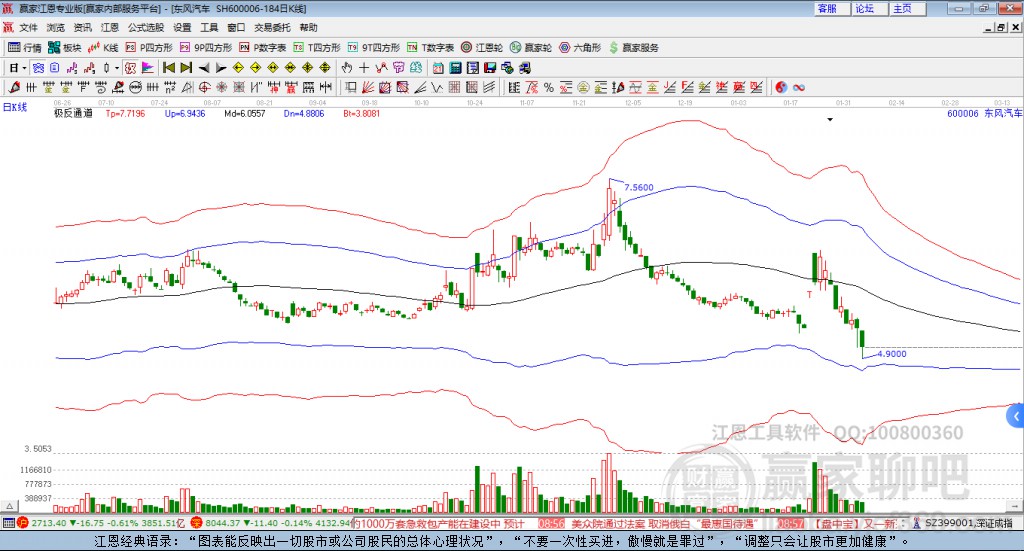
Task: Open the 江恩轮 Gann wheel tool
Action: click(482, 48)
